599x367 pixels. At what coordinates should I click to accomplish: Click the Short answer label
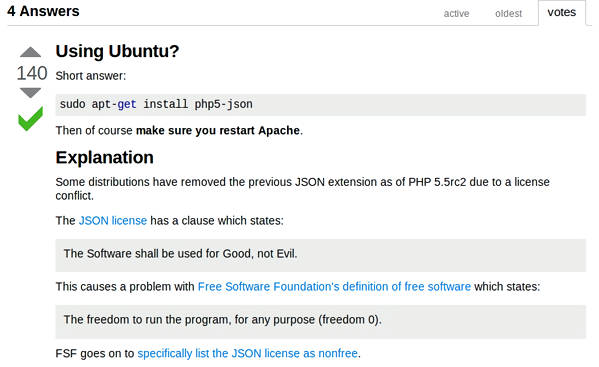pos(91,76)
